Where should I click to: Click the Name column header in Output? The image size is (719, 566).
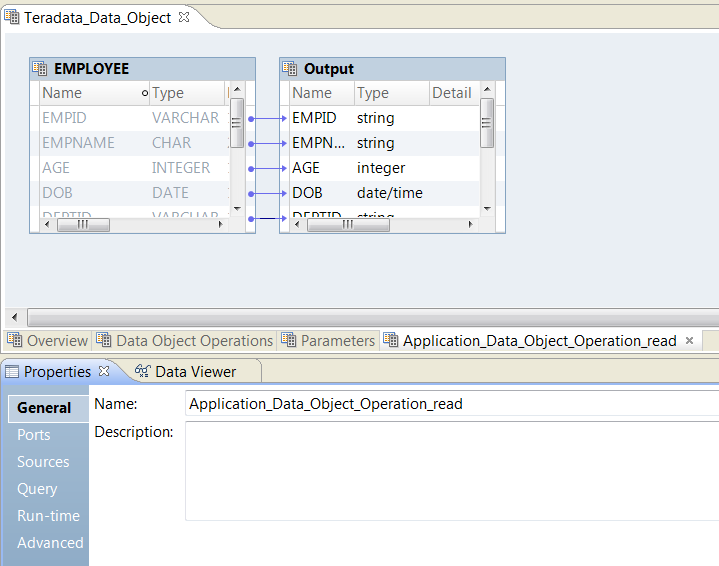[x=322, y=93]
